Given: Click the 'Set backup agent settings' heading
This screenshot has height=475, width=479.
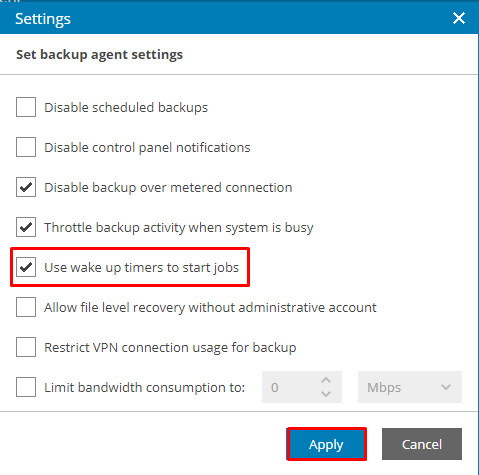Looking at the screenshot, I should [x=99, y=54].
